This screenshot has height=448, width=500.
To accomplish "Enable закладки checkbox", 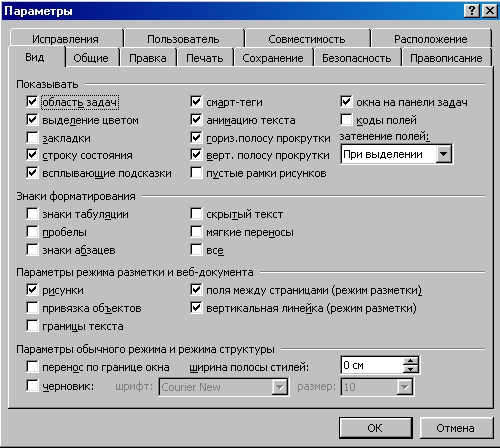I will [32, 137].
